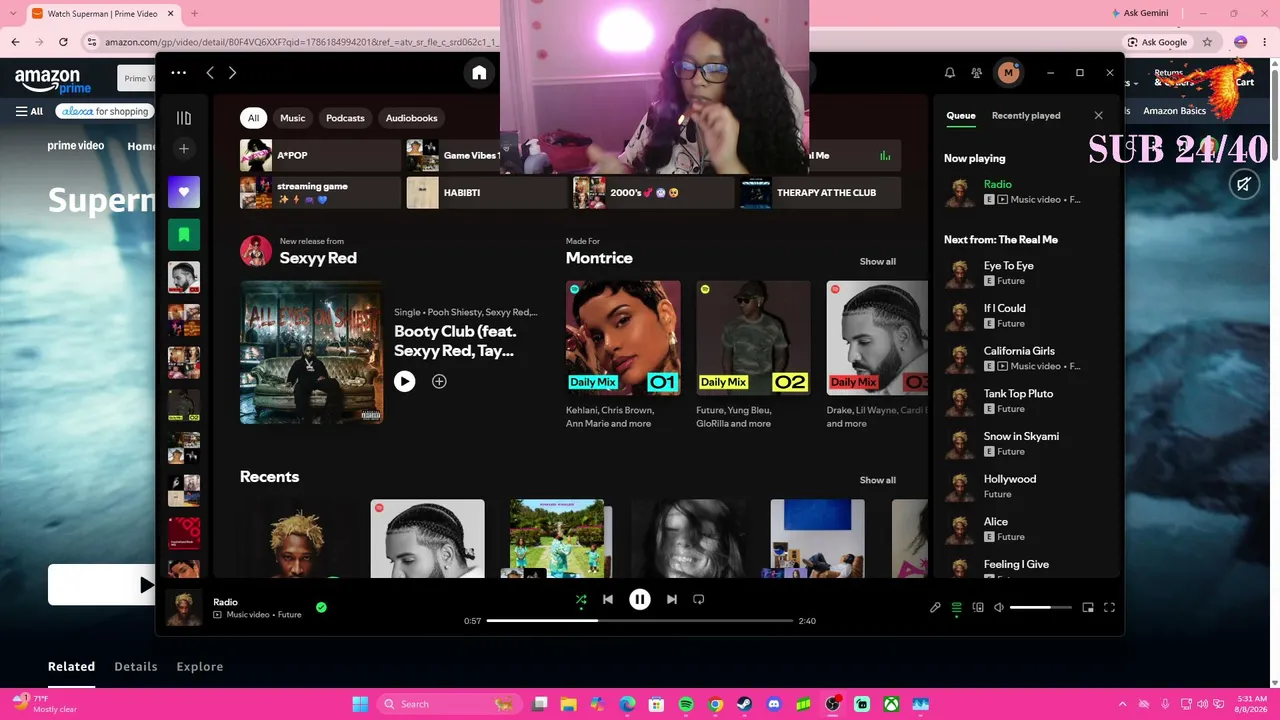1280x720 pixels.
Task: Toggle the Queue view button
Action: [x=957, y=607]
